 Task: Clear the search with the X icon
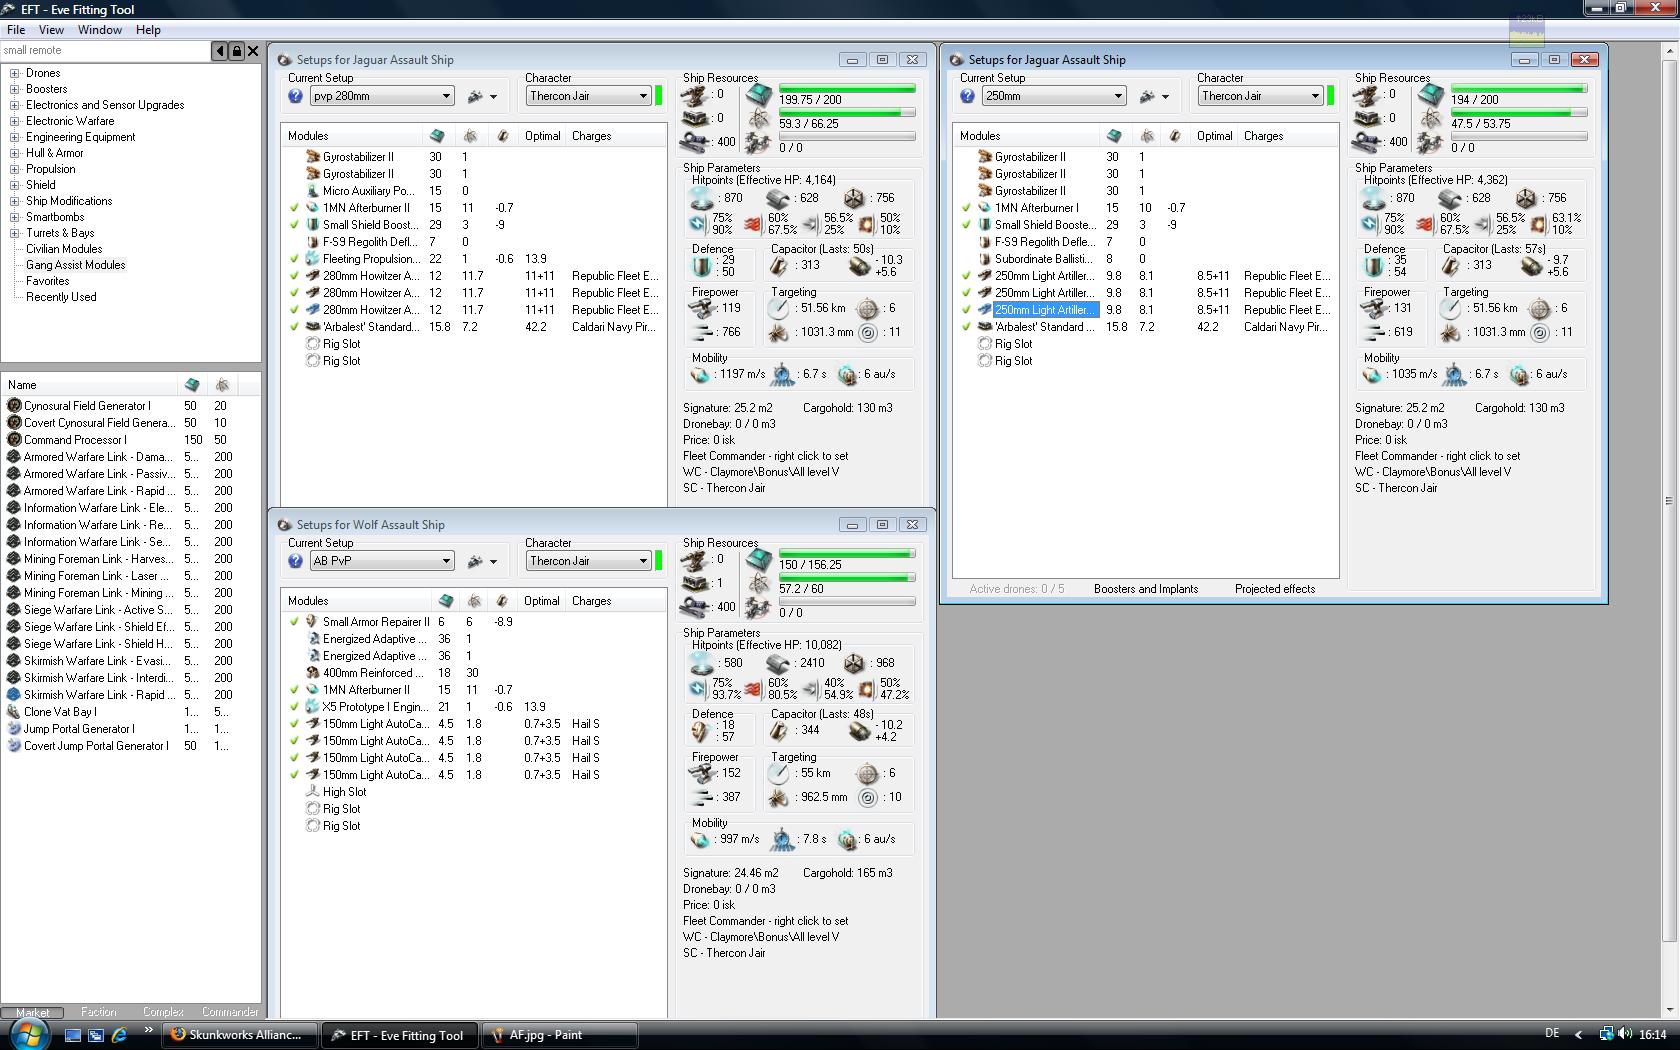pyautogui.click(x=253, y=51)
